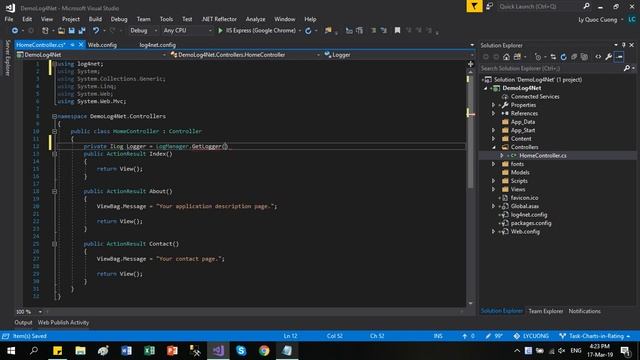The width and height of the screenshot is (640, 360).
Task: Open the Debug configuration dropdown
Action: (x=144, y=31)
